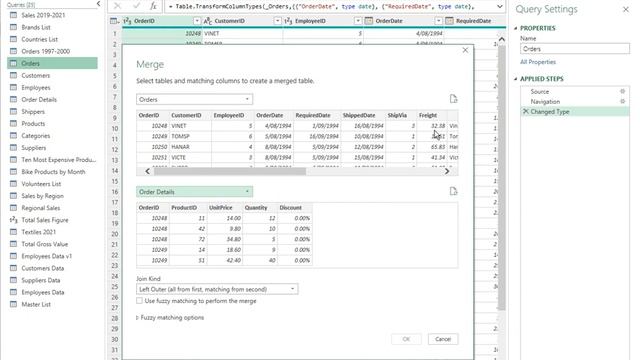Click the Orders preview horizontal scrollbar thumb
640x360 pixels.
coord(230,171)
